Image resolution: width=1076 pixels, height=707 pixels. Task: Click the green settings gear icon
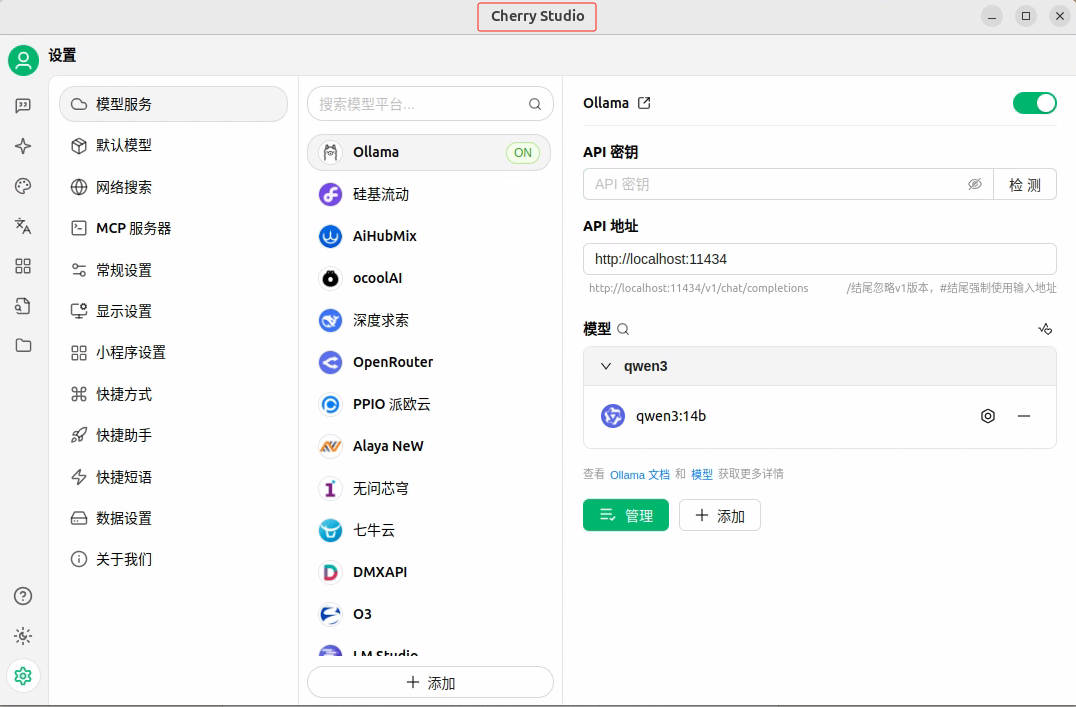click(x=23, y=676)
